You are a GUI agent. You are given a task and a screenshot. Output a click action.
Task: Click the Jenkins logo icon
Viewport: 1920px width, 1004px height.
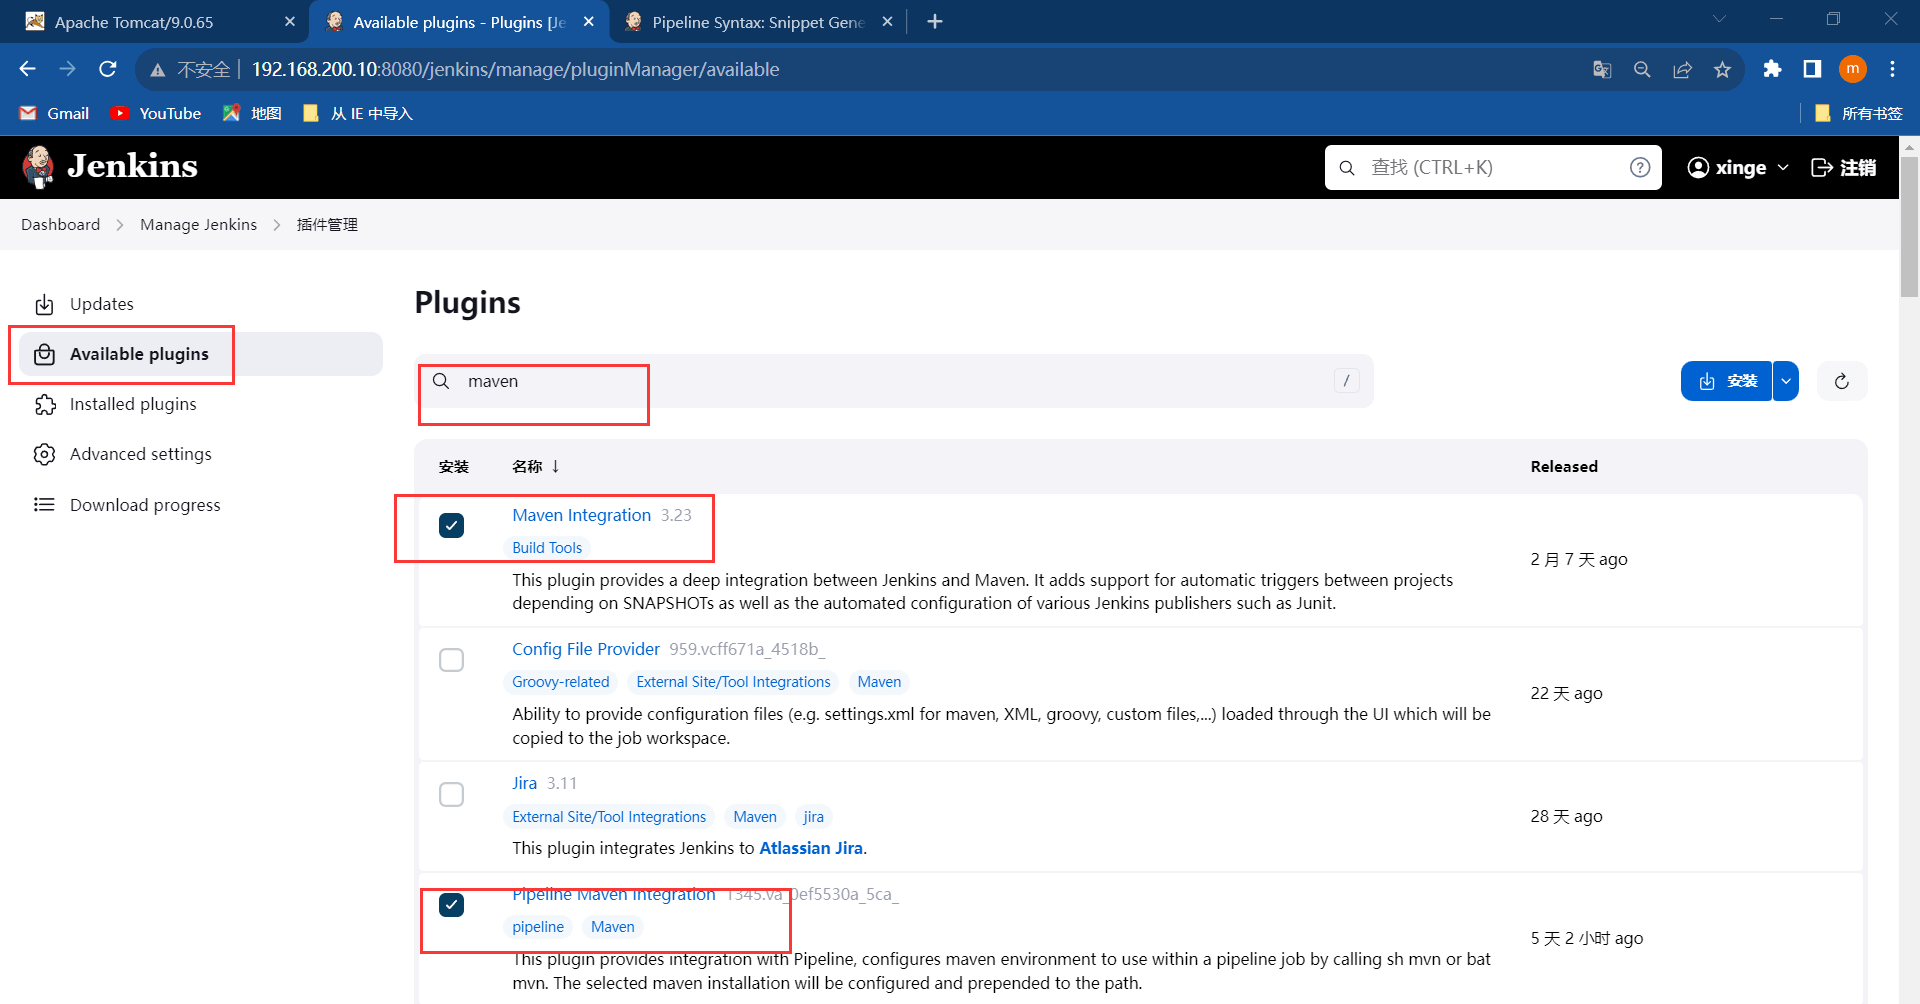tap(38, 167)
